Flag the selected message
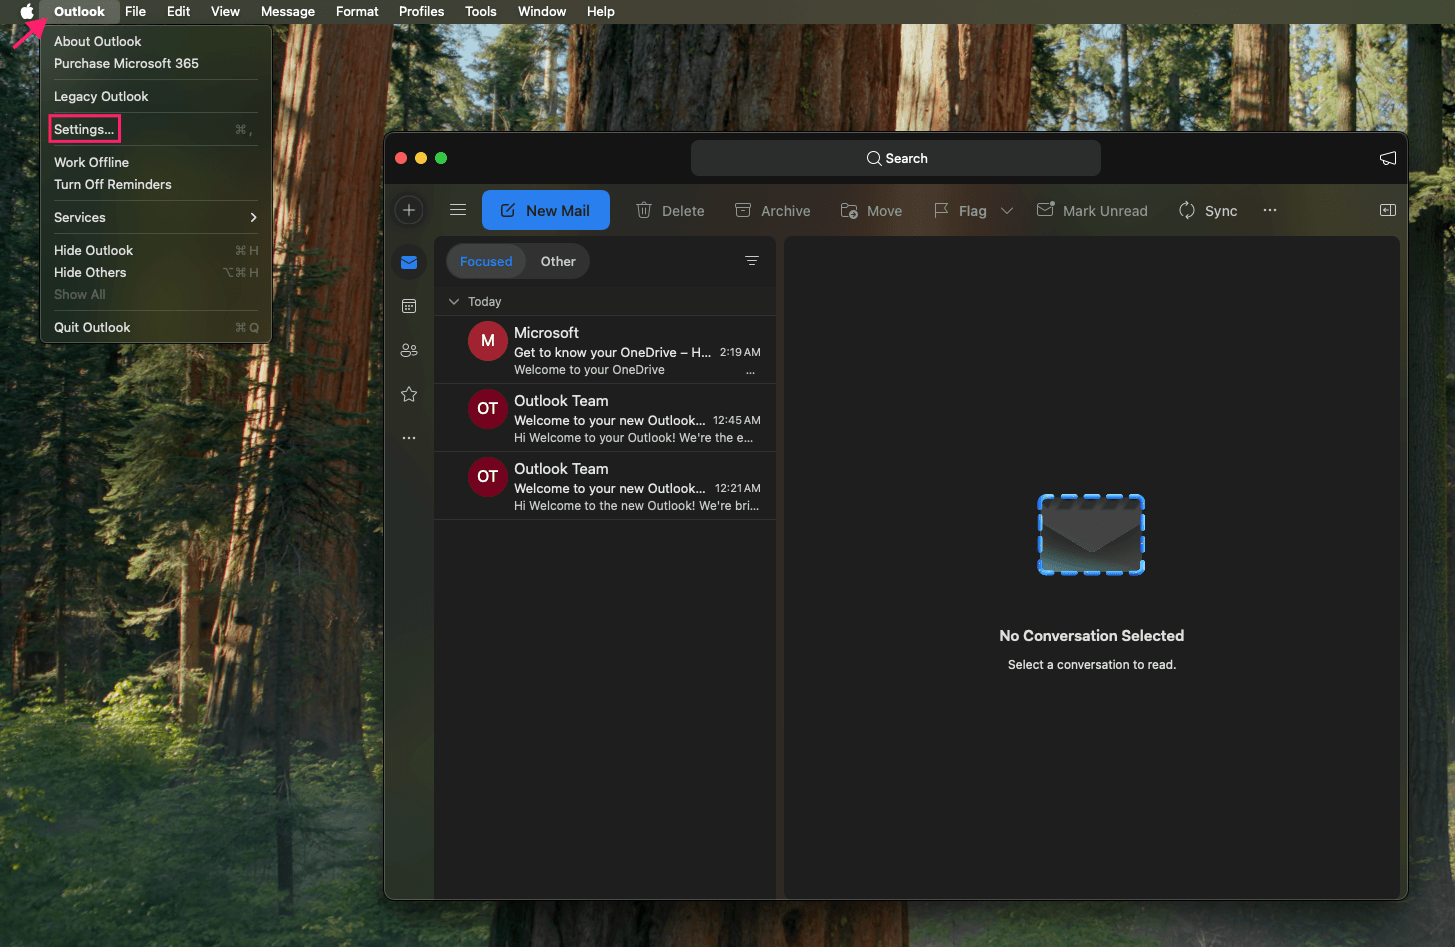1455x947 pixels. click(960, 210)
